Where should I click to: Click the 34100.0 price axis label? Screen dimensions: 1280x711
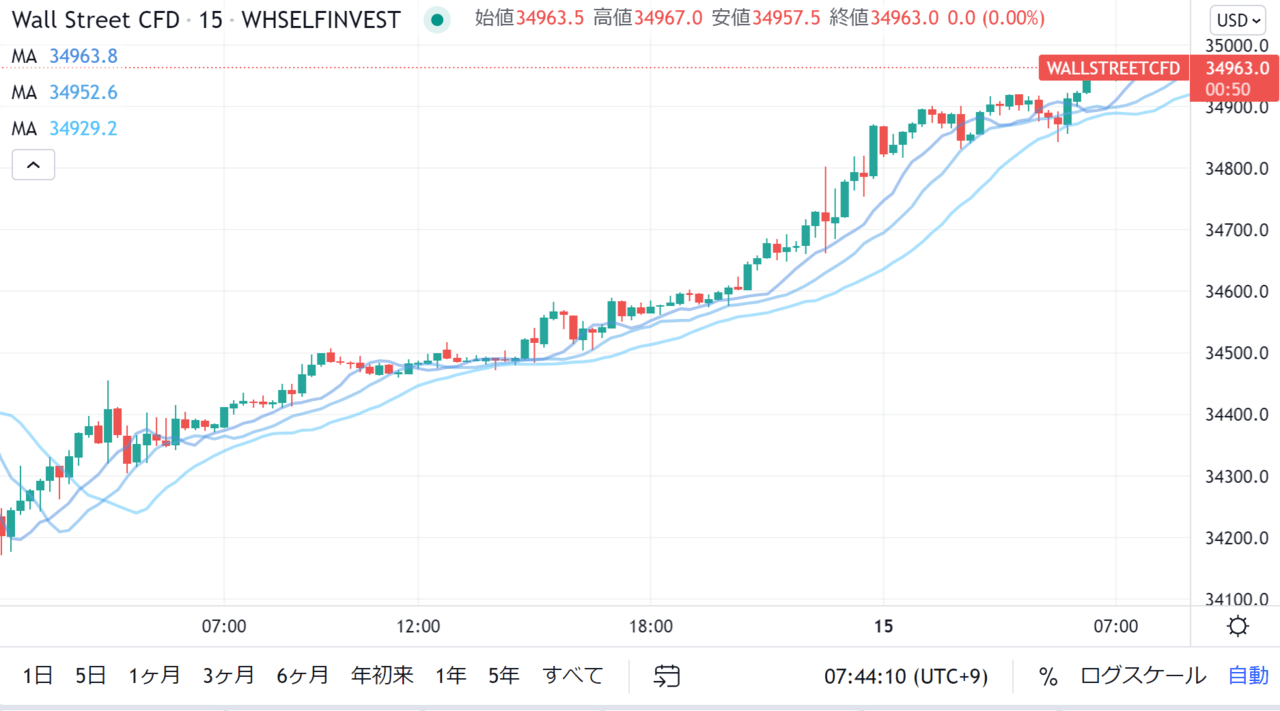pos(1236,600)
